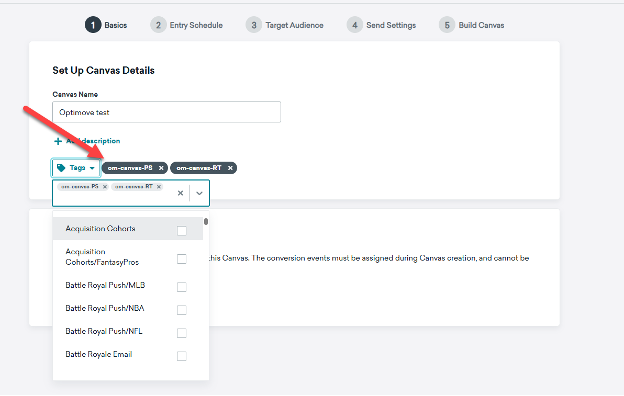624x396 pixels.
Task: Go to Send Settings step
Action: click(391, 25)
